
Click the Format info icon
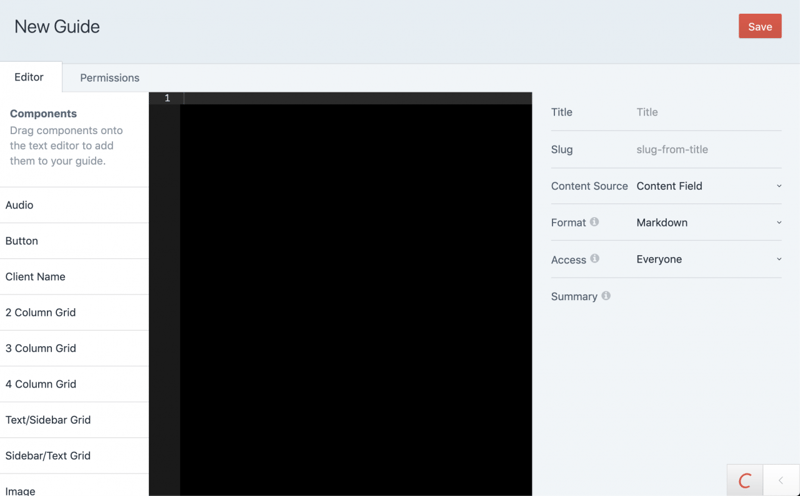click(594, 222)
